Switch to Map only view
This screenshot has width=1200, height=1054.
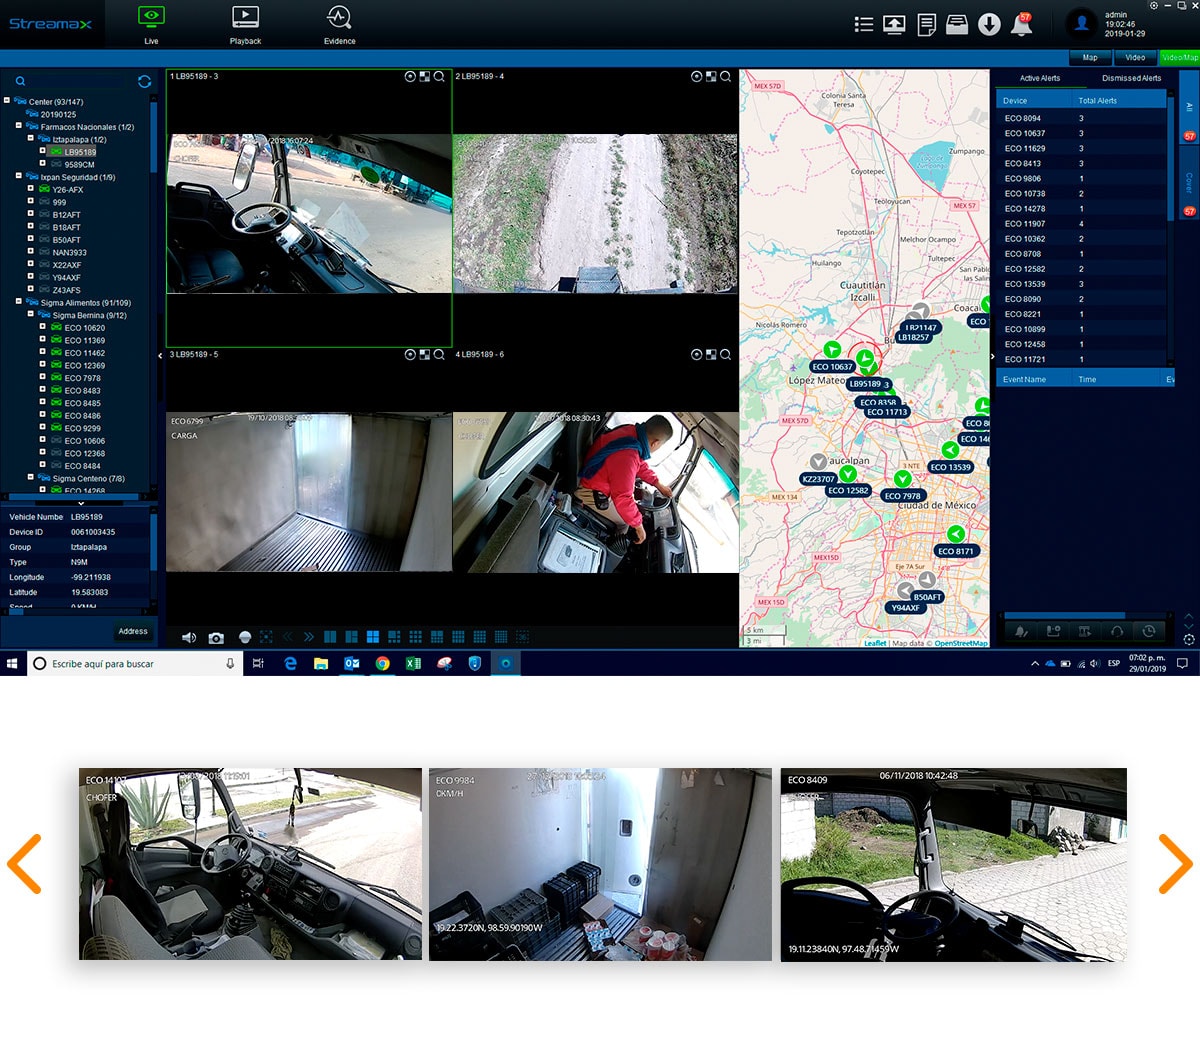point(1089,58)
